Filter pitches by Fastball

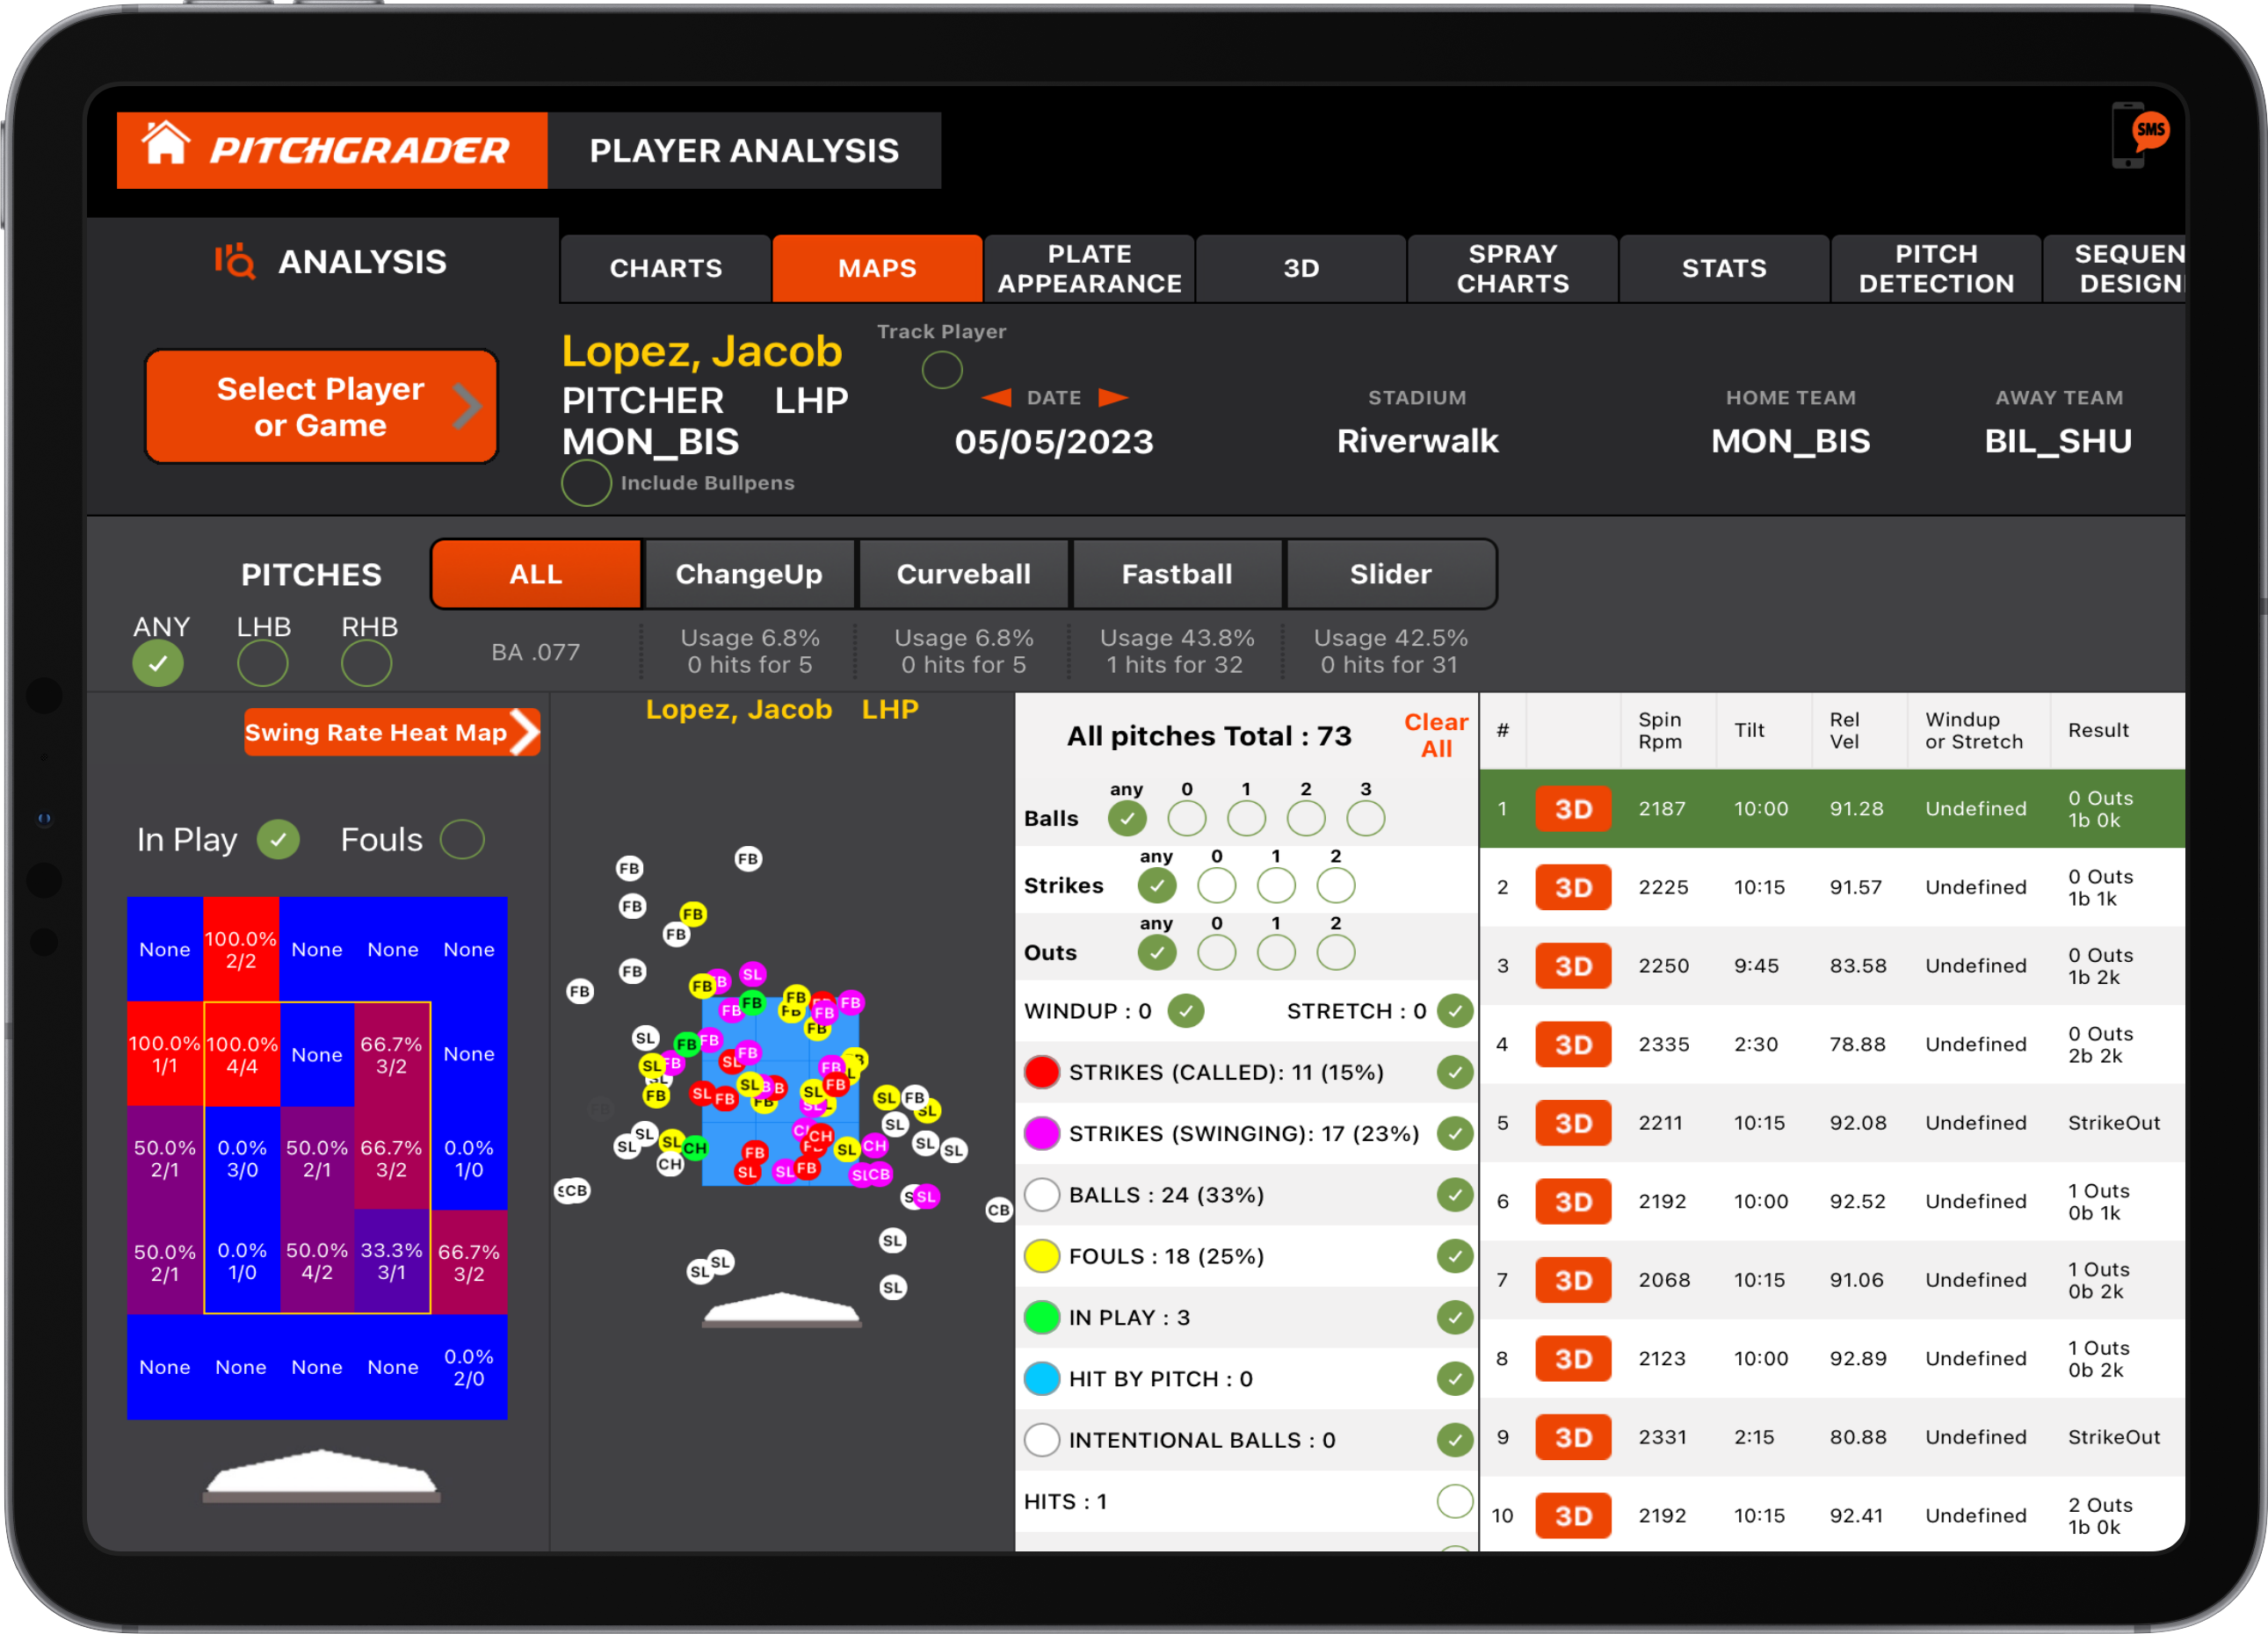(x=1176, y=574)
